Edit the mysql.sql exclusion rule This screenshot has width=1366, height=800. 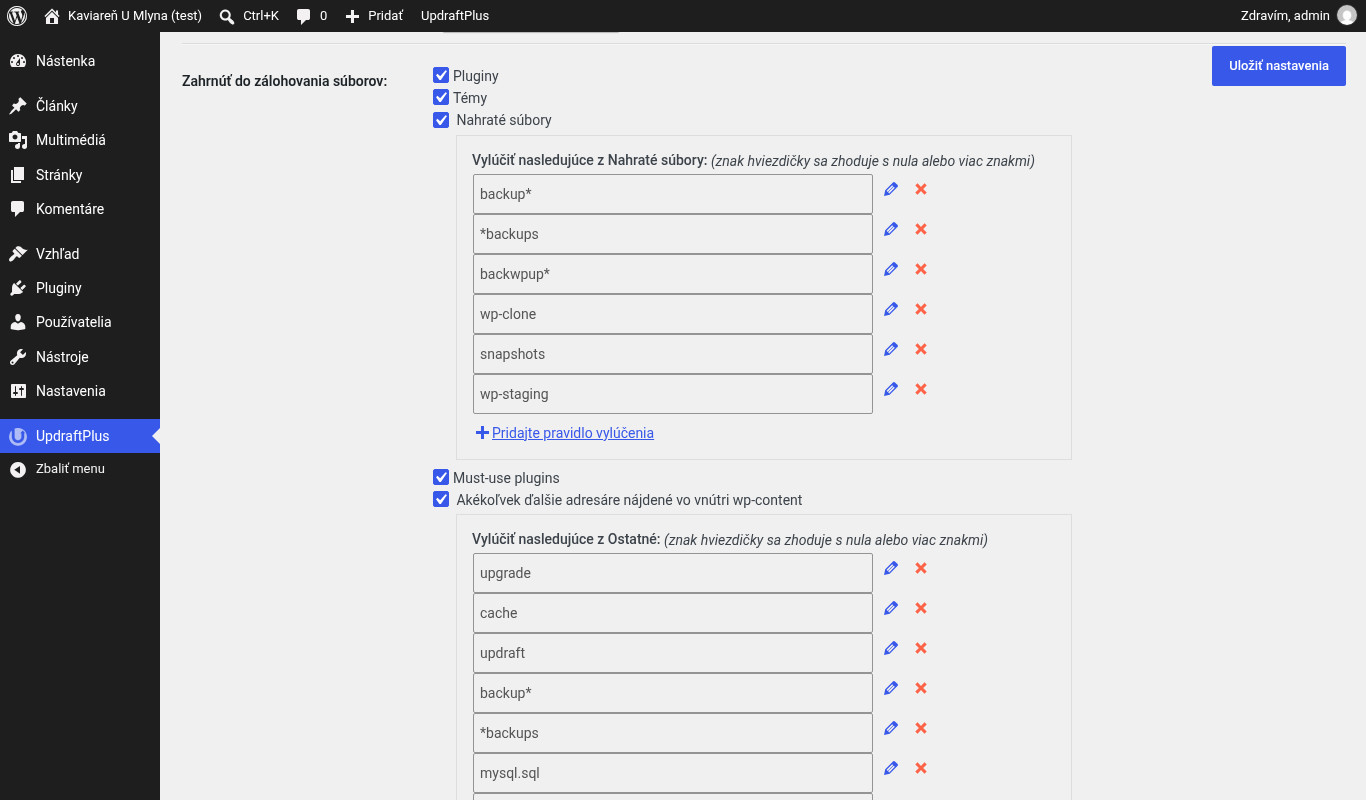pos(891,768)
